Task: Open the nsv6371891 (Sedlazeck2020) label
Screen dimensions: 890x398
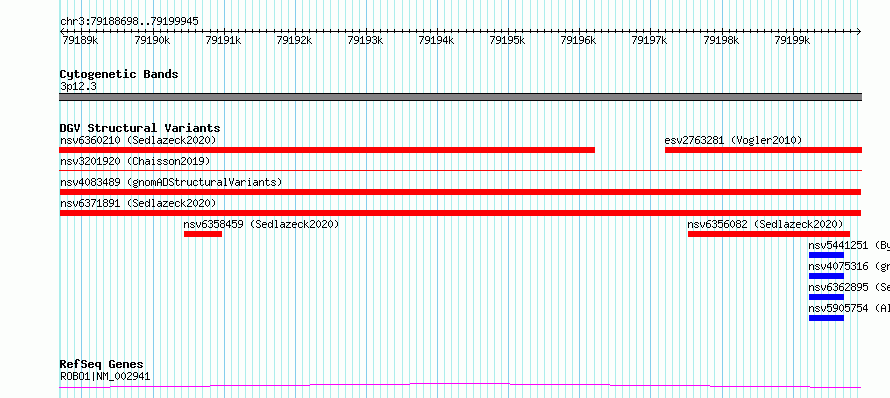Action: click(x=138, y=203)
